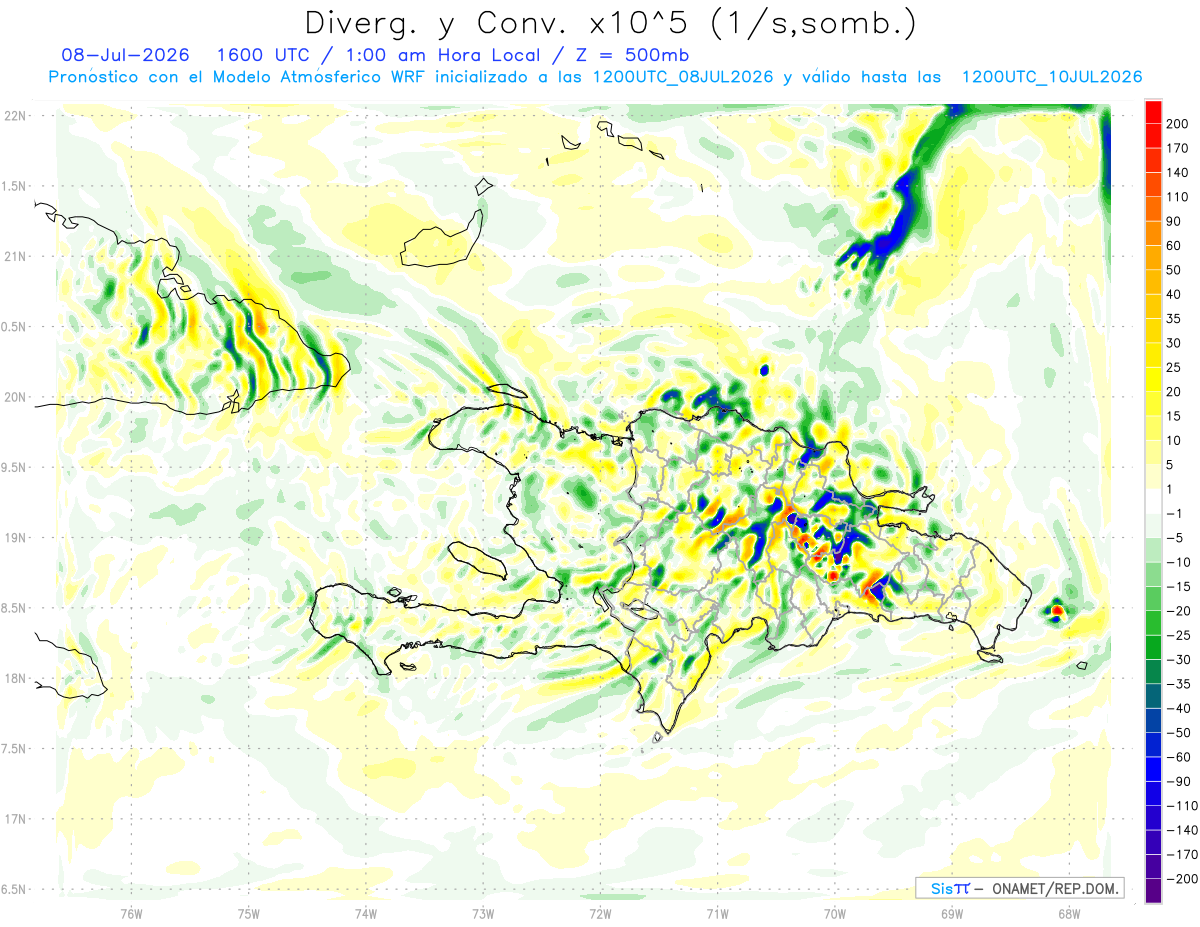Click the '-200' color bar value
This screenshot has height=927, width=1200.
coord(1182,878)
